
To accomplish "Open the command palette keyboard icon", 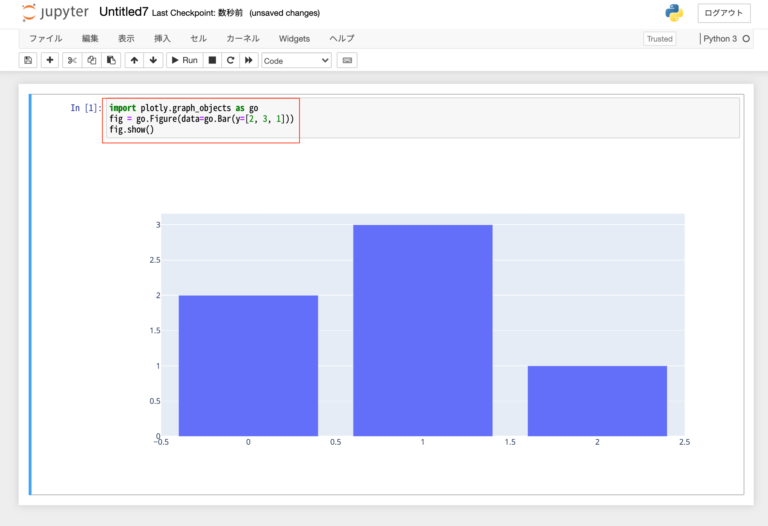I will [347, 60].
